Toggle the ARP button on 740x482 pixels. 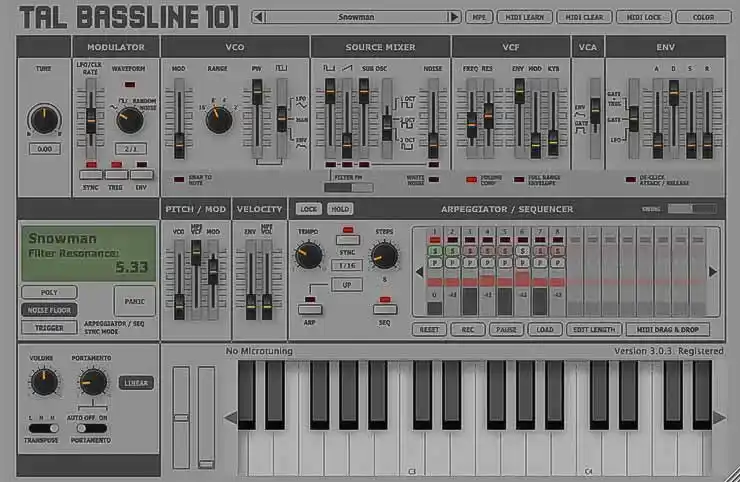pos(310,310)
